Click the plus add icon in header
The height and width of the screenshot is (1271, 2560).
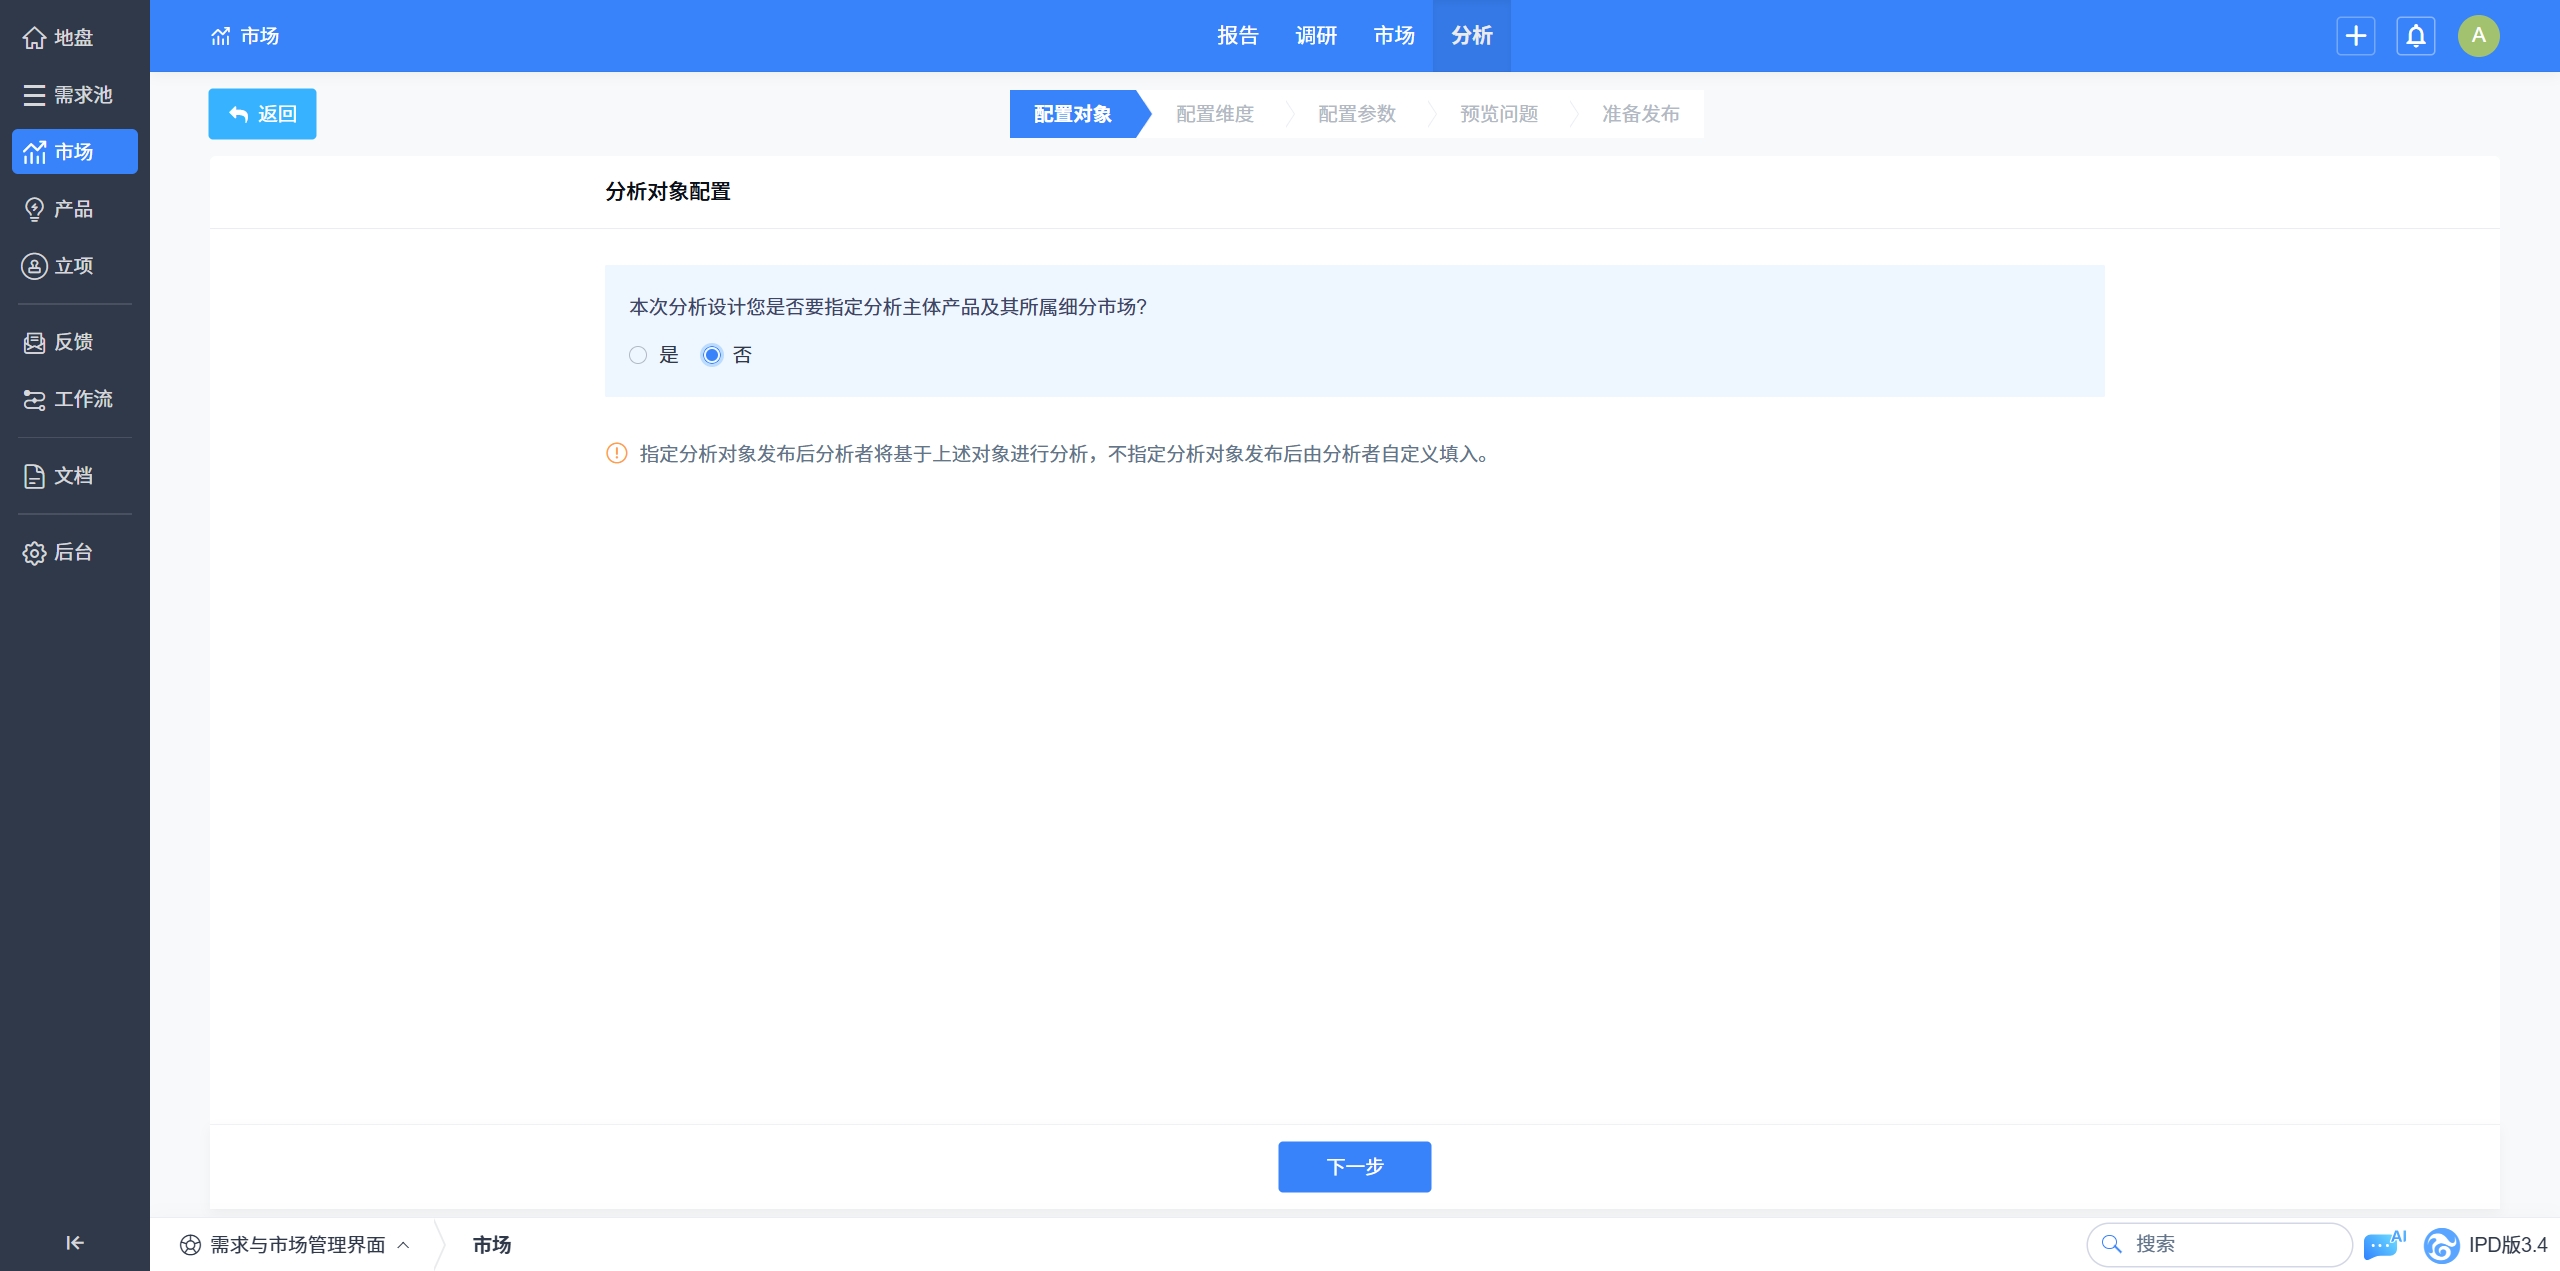(2355, 36)
